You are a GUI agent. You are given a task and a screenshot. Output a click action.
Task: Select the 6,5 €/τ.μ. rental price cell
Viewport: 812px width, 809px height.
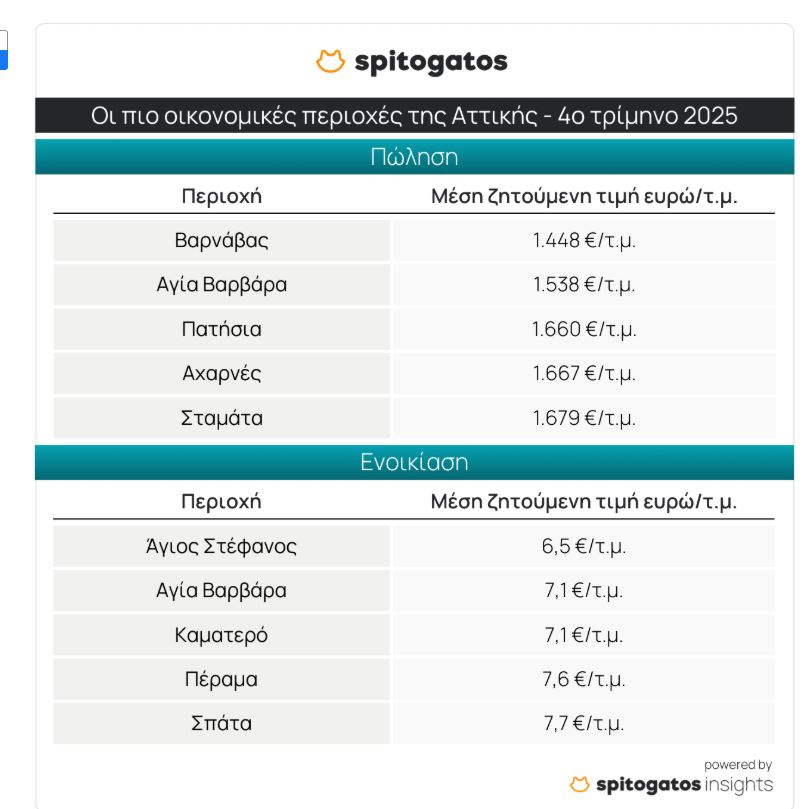[584, 546]
